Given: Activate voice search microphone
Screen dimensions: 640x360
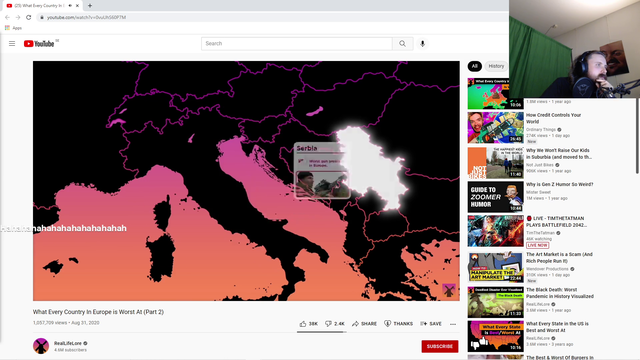Looking at the screenshot, I should [x=422, y=44].
